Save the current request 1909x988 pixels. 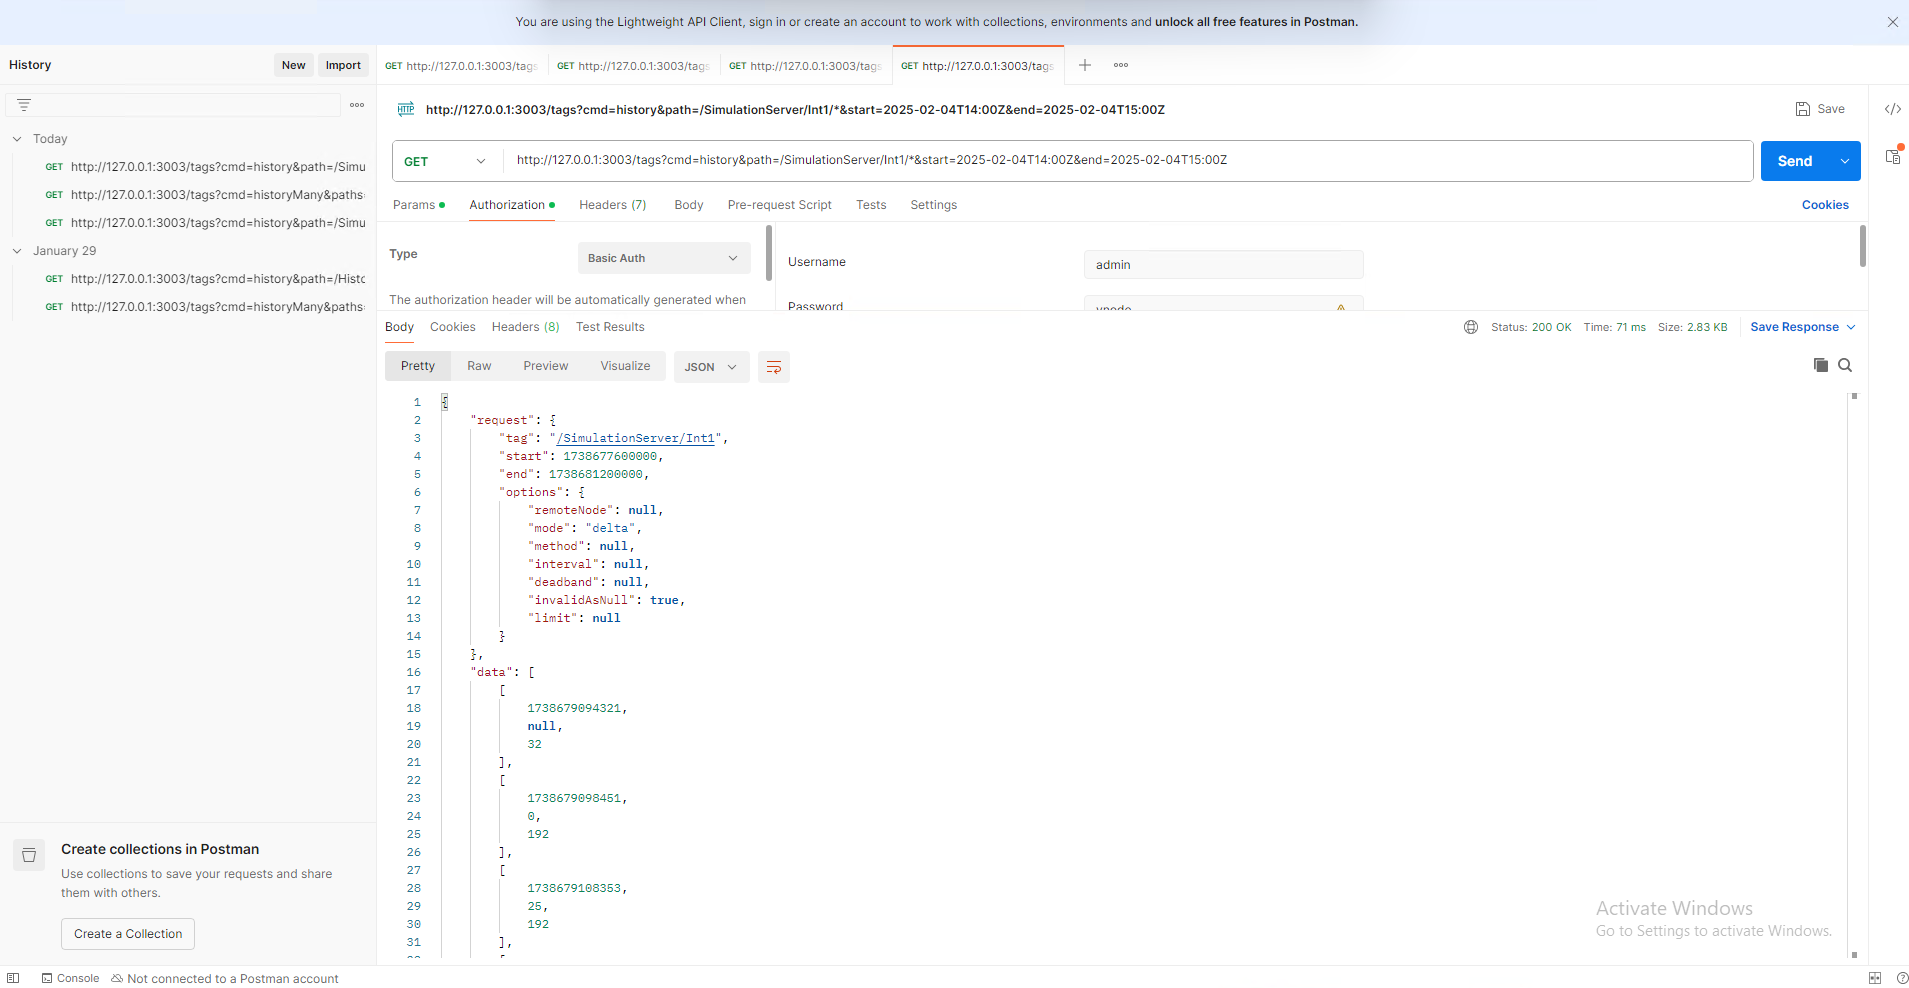pyautogui.click(x=1820, y=109)
